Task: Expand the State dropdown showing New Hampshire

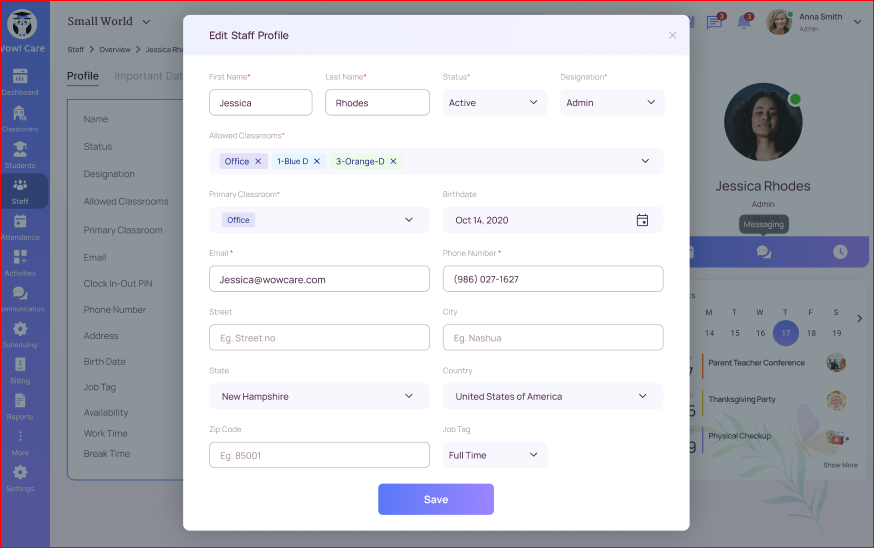Action: [319, 397]
